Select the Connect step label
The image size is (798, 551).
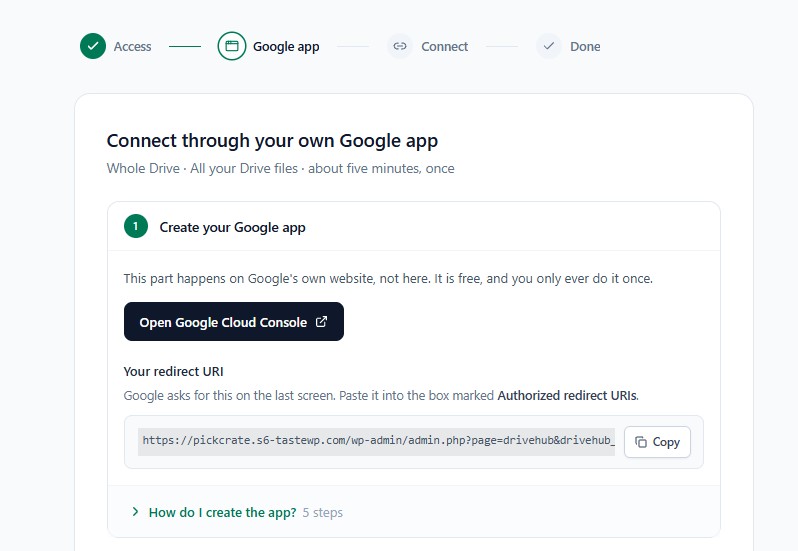point(444,47)
